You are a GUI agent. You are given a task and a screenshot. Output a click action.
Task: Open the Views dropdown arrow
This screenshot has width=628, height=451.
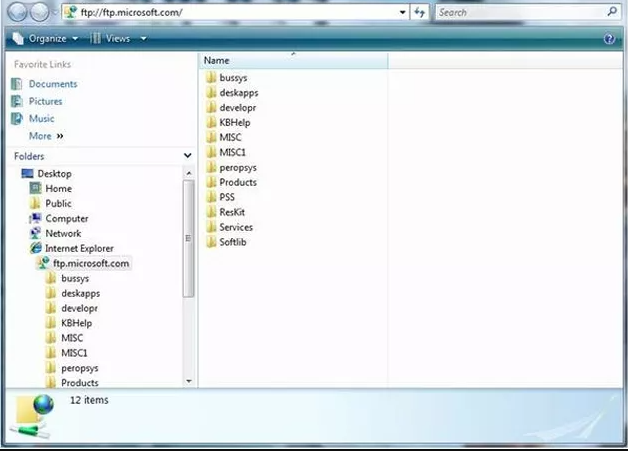tap(143, 39)
